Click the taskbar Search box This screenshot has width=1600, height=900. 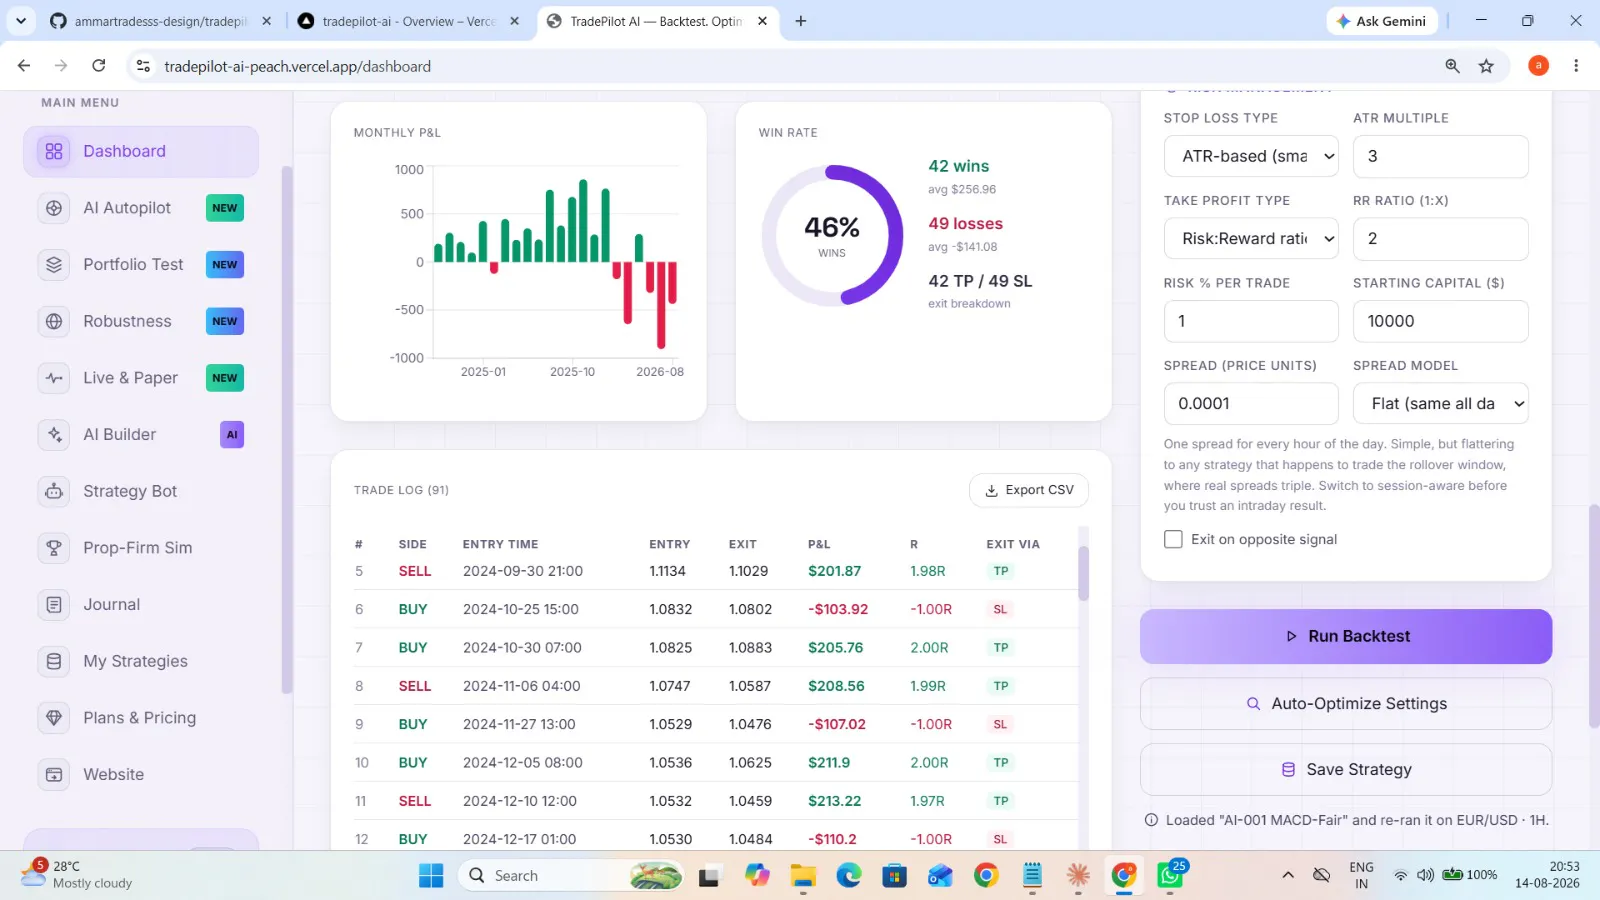pyautogui.click(x=572, y=876)
